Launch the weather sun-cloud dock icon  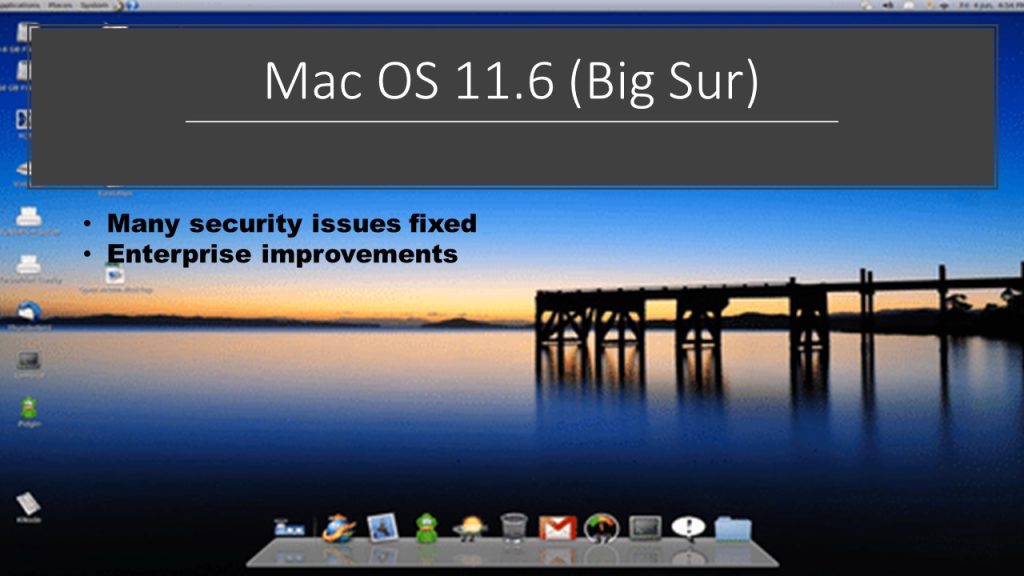pyautogui.click(x=469, y=527)
